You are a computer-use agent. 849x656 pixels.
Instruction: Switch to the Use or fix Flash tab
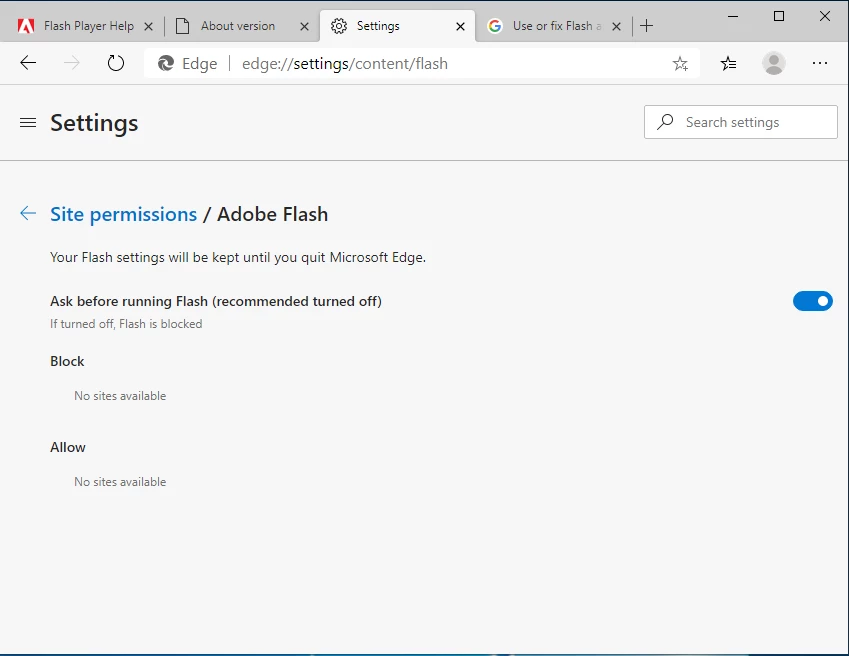[x=552, y=26]
